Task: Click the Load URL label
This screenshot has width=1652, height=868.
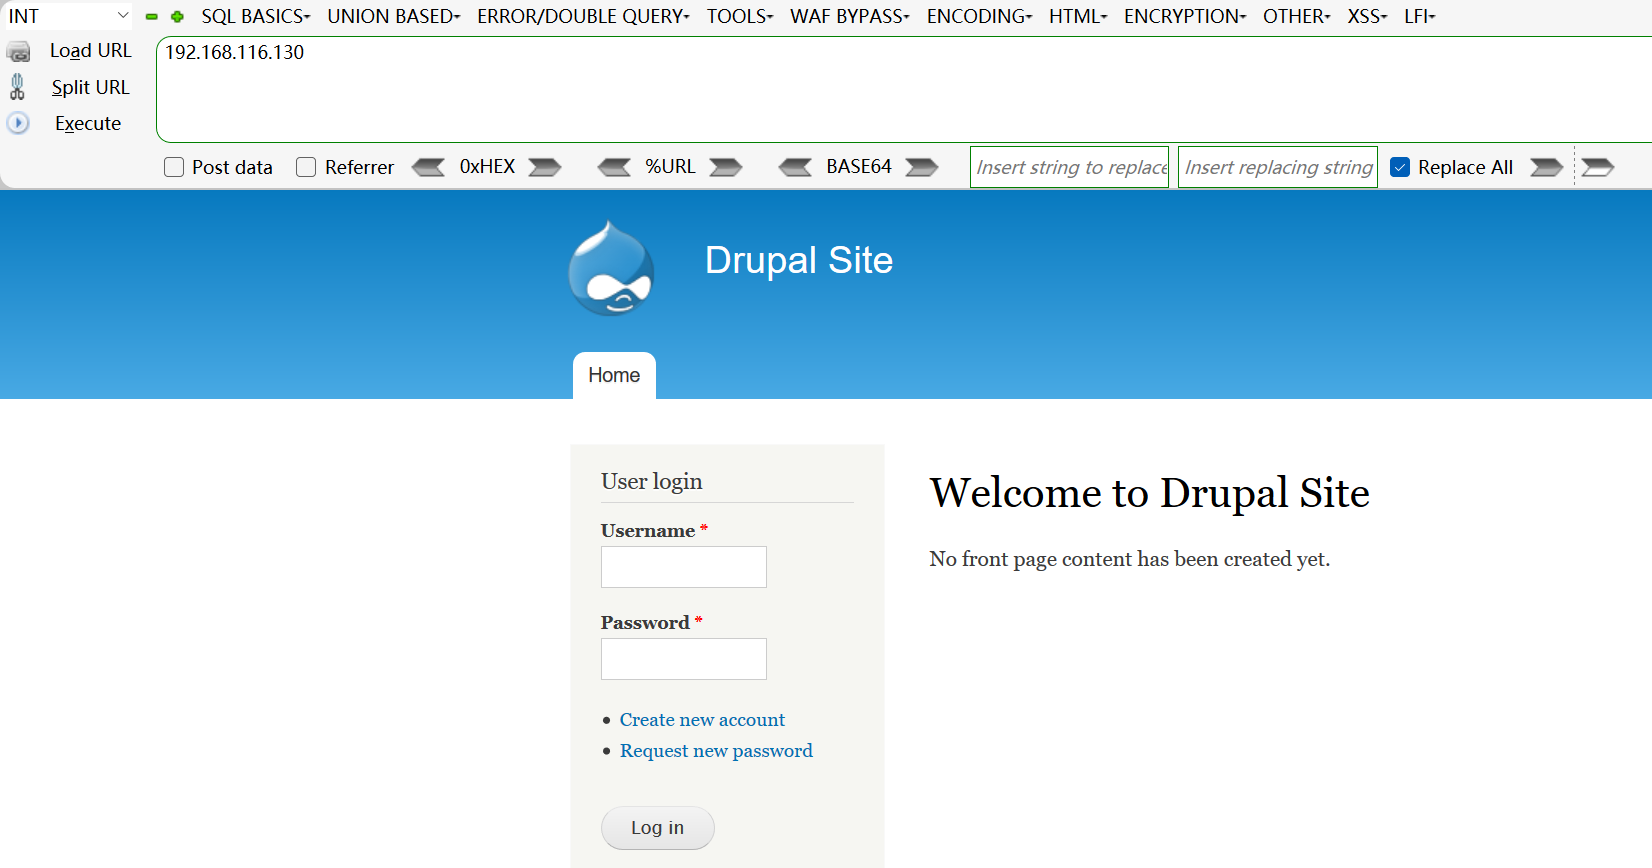Action: coord(91,51)
